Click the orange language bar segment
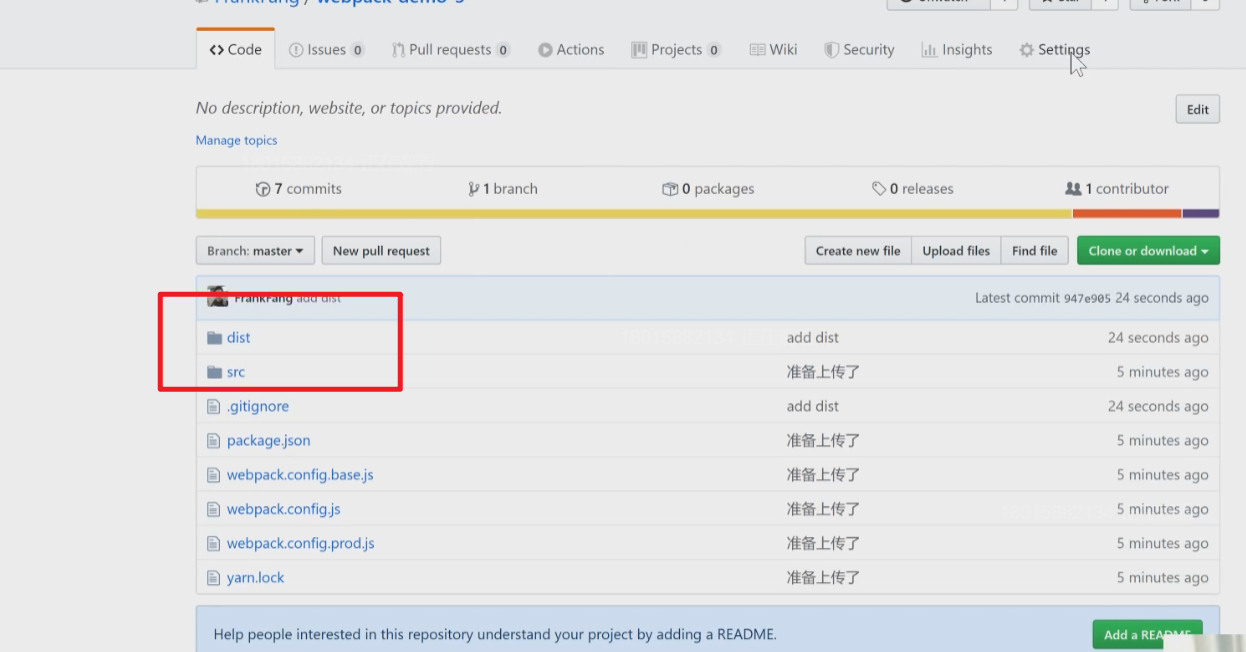 [x=1127, y=214]
